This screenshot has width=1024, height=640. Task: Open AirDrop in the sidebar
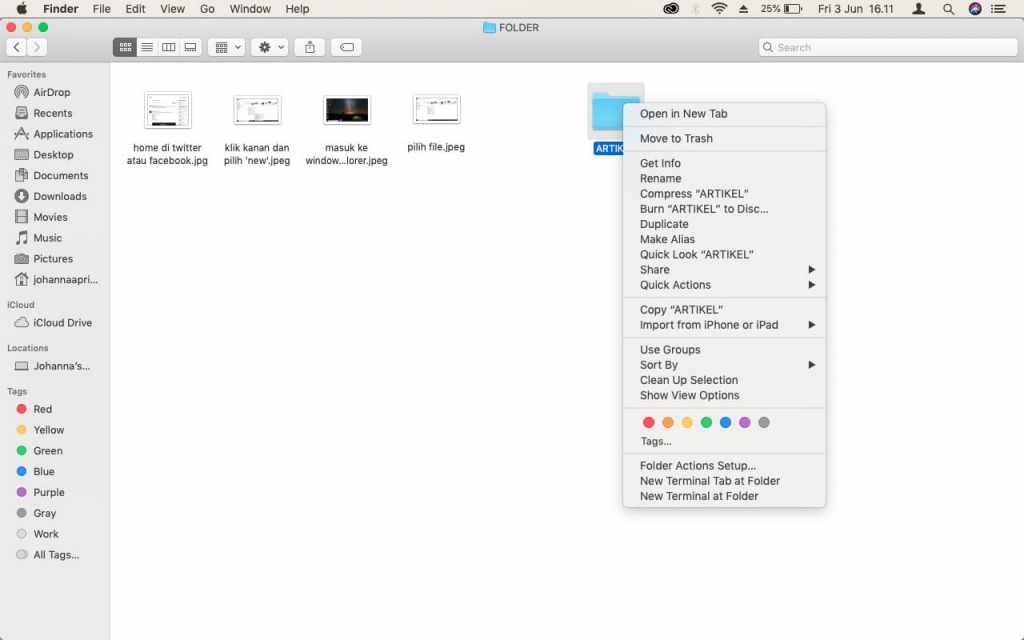point(52,92)
